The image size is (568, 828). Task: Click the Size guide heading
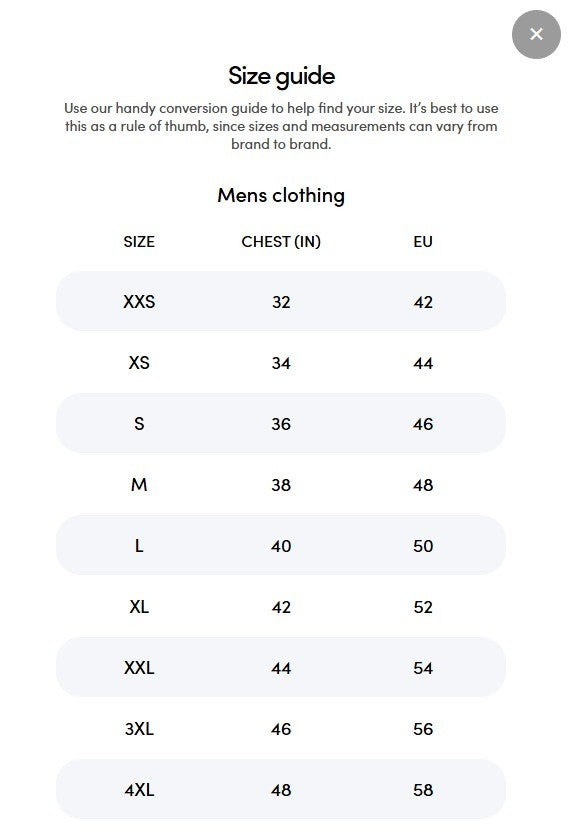(x=281, y=76)
